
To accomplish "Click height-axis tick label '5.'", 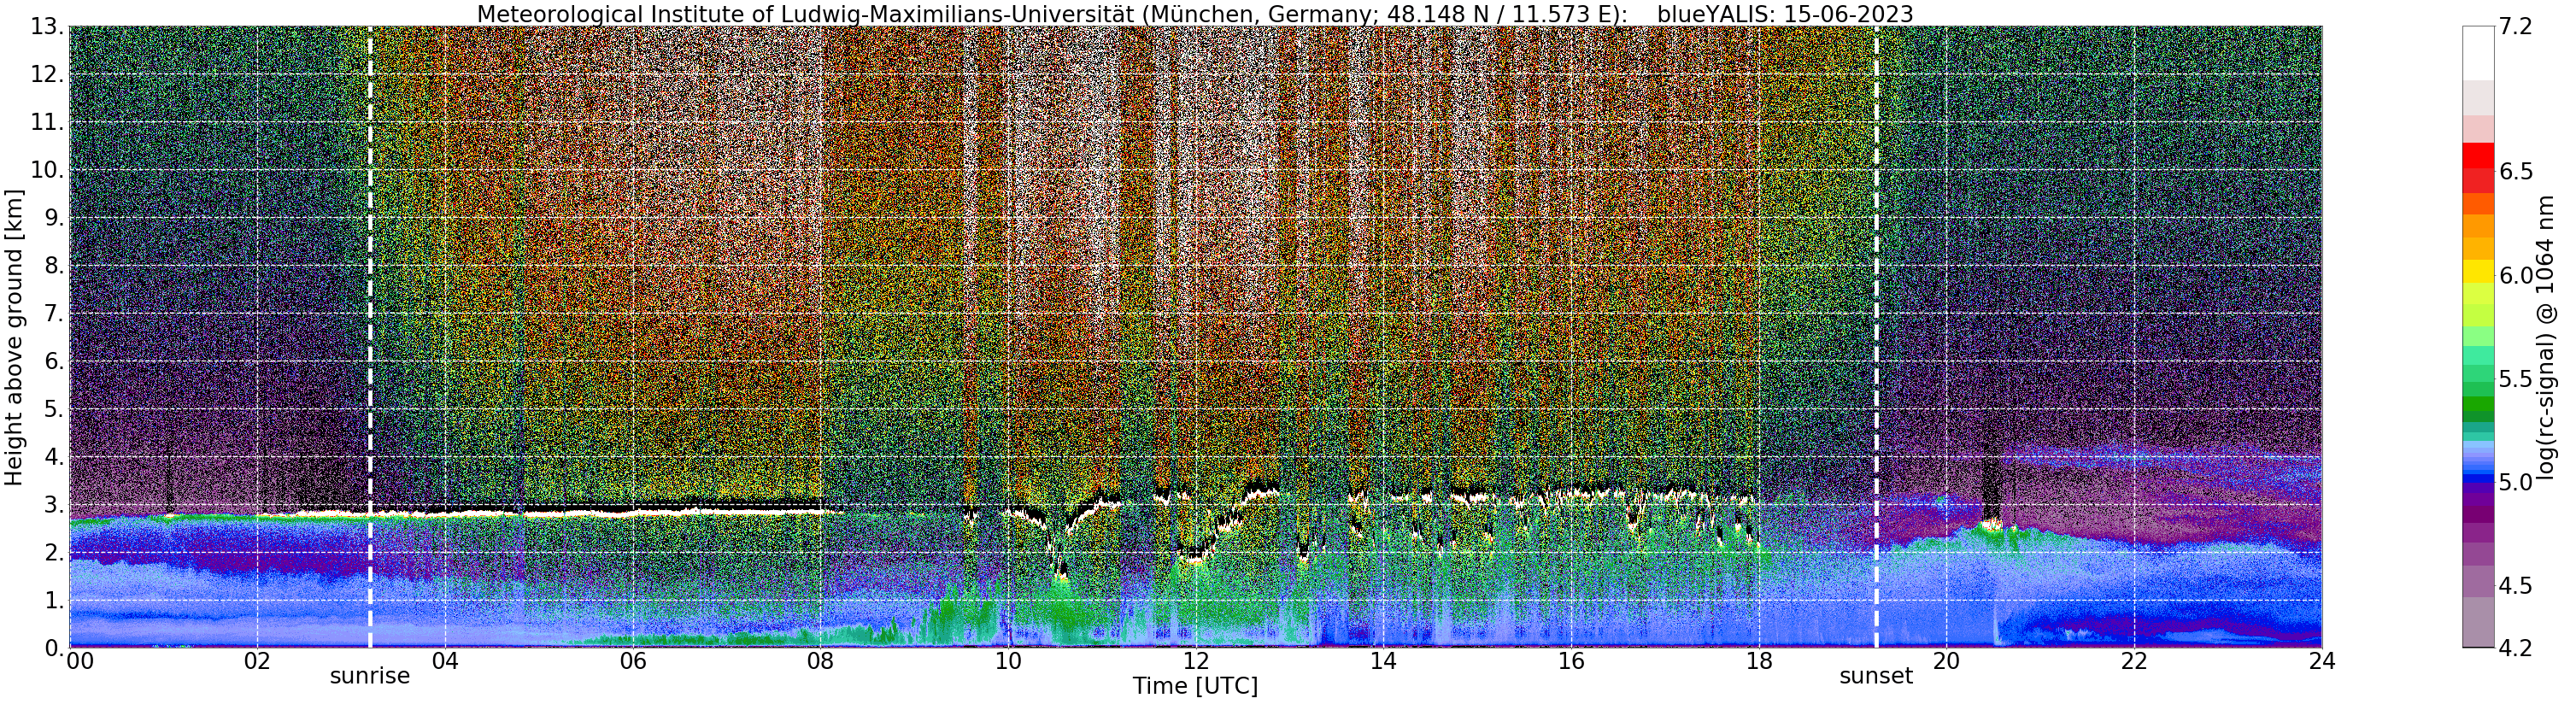I will pos(54,409).
